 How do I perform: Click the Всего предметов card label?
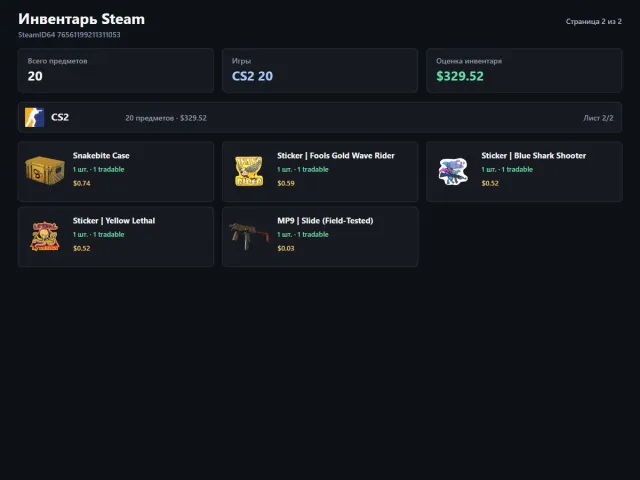58,61
